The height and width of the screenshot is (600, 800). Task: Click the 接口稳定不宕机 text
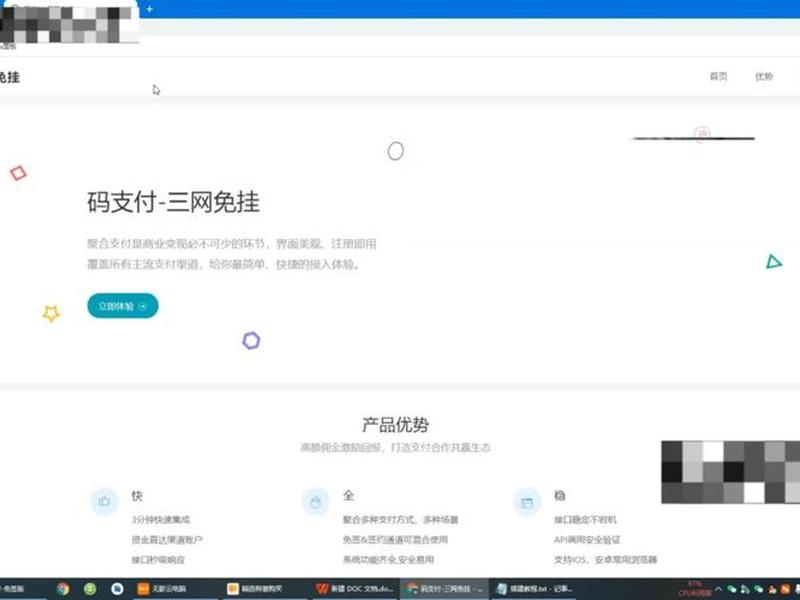[x=585, y=519]
